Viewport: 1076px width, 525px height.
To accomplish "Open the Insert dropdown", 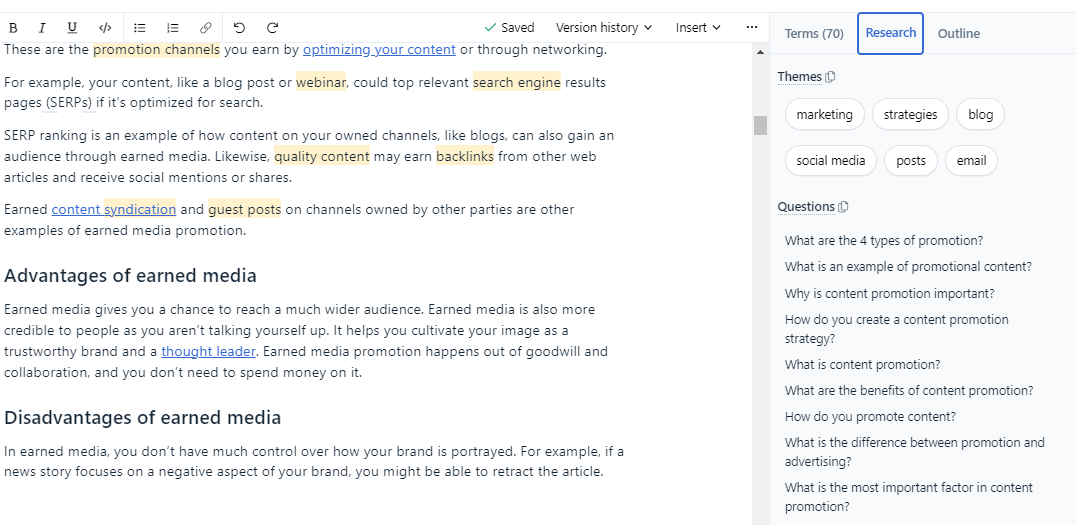I will (698, 27).
